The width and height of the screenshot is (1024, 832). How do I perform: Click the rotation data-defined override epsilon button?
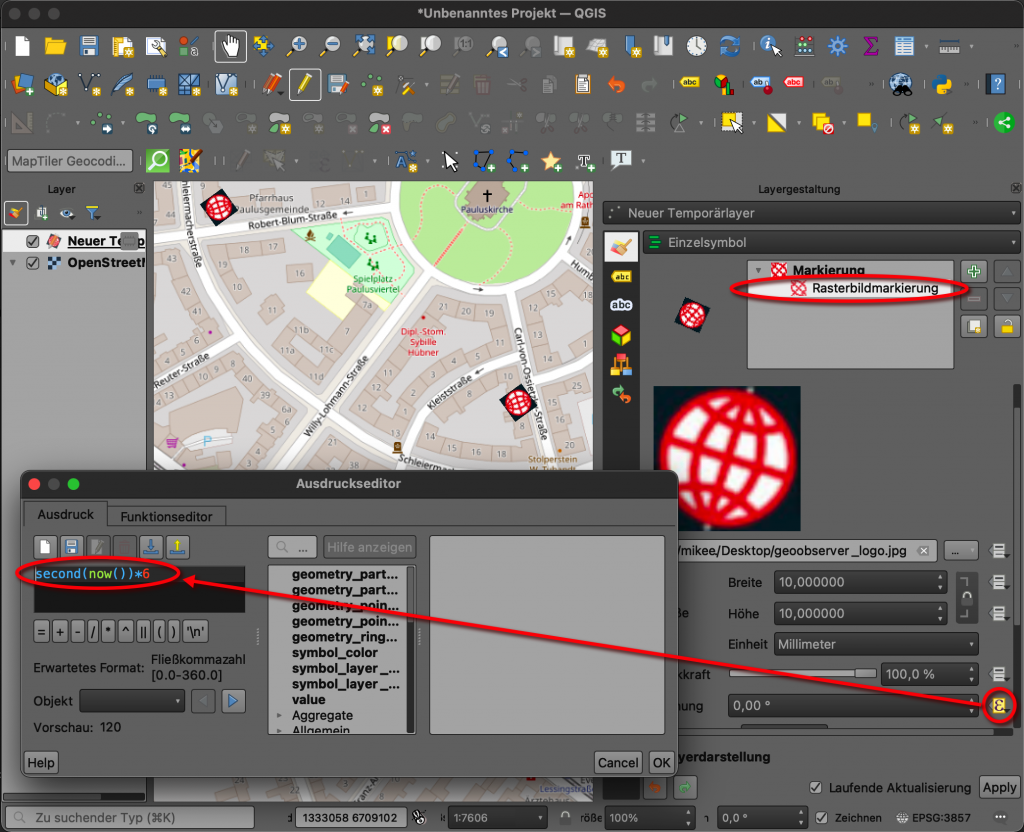pyautogui.click(x=999, y=705)
